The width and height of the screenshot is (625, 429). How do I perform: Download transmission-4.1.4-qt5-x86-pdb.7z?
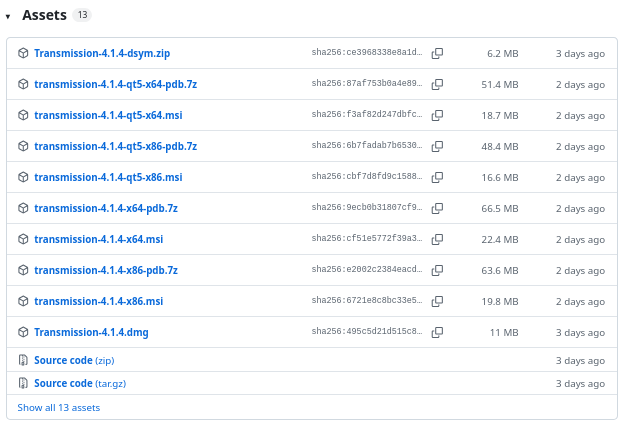pos(116,147)
